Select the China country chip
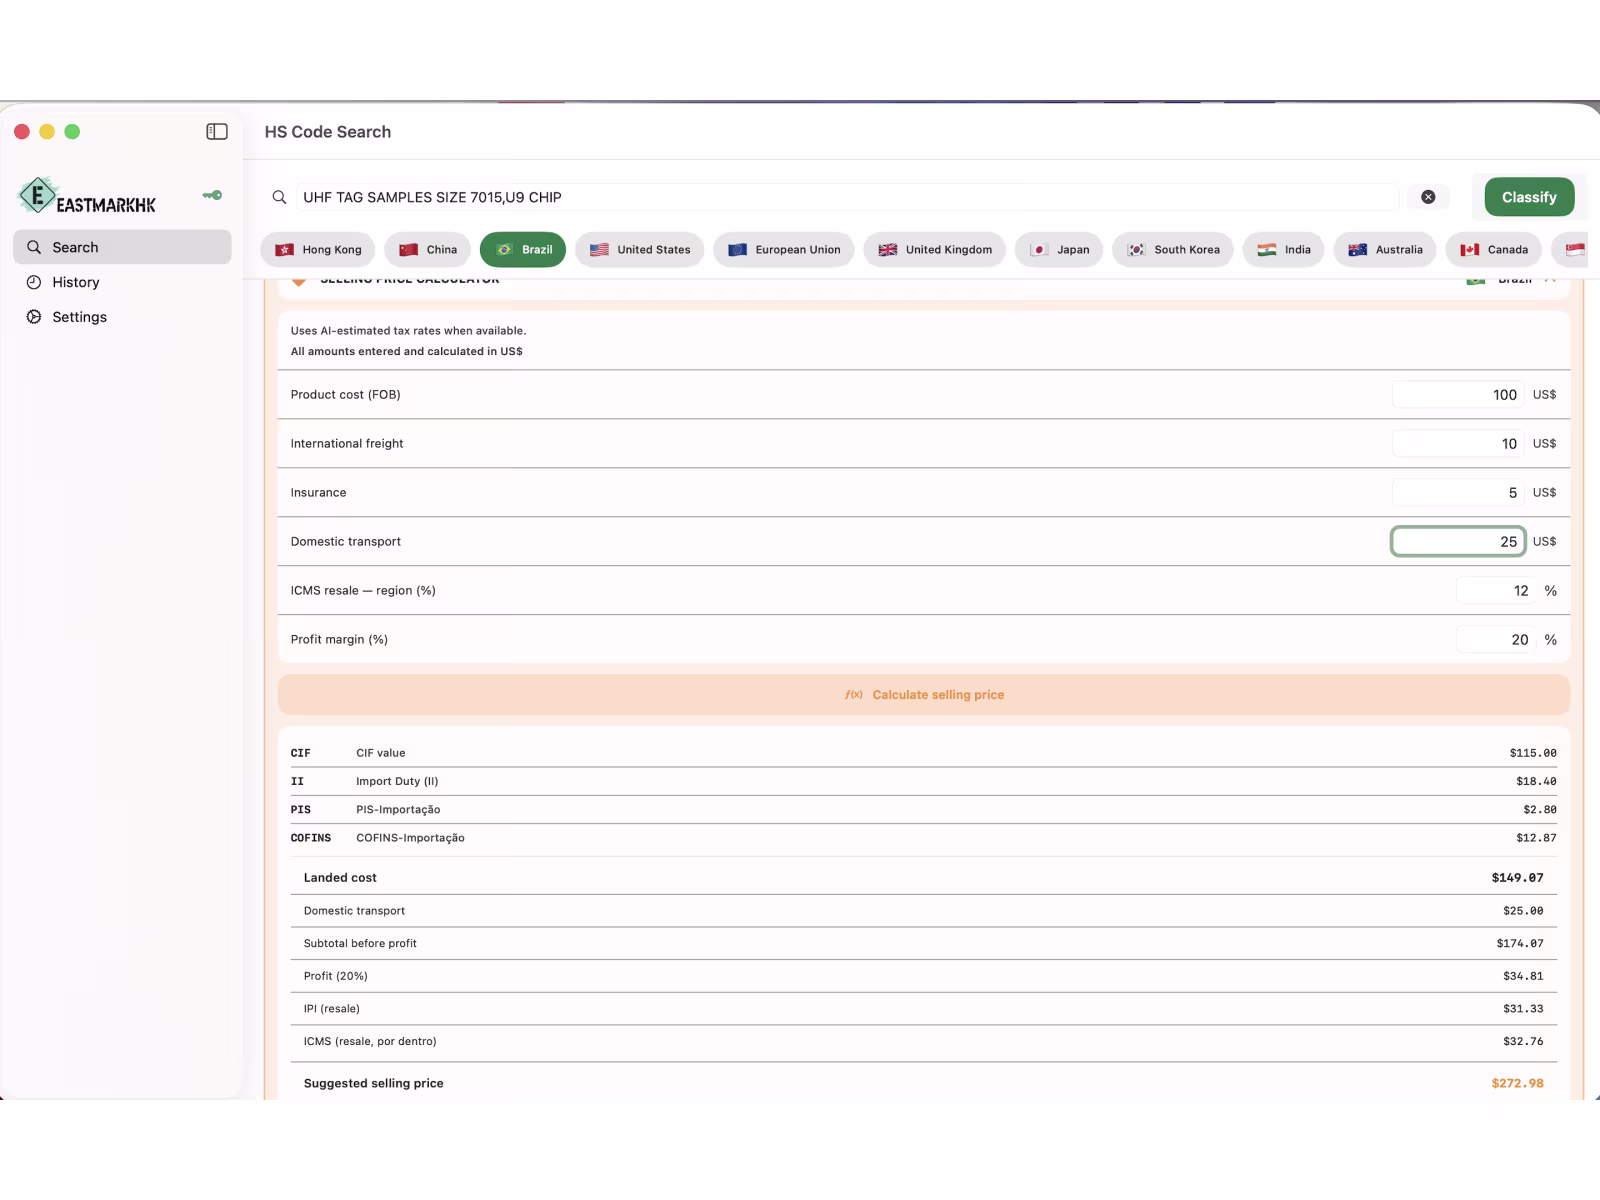The height and width of the screenshot is (1200, 1600). tap(428, 250)
